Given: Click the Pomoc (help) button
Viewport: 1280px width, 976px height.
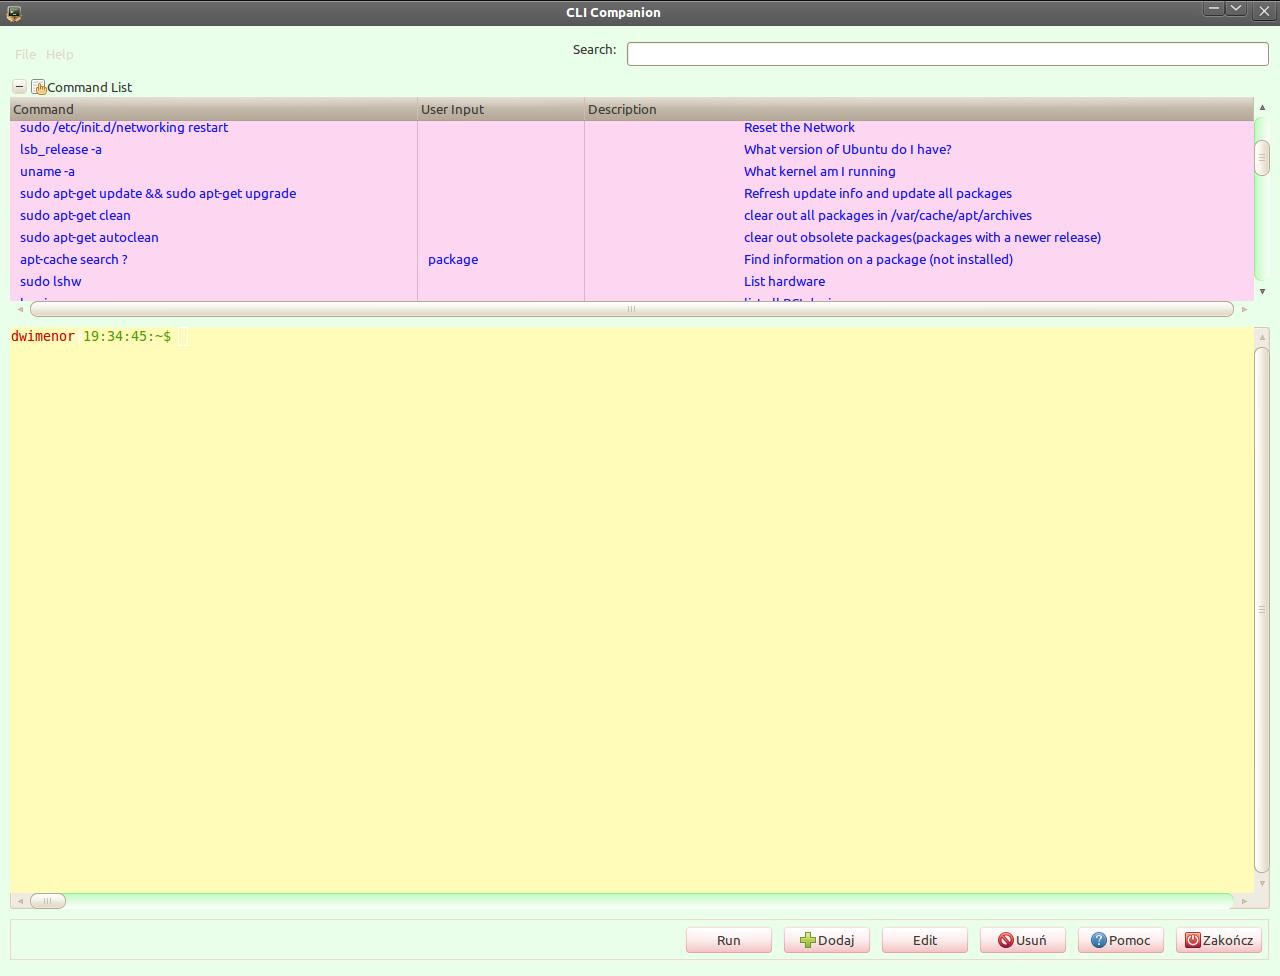Looking at the screenshot, I should point(1121,940).
